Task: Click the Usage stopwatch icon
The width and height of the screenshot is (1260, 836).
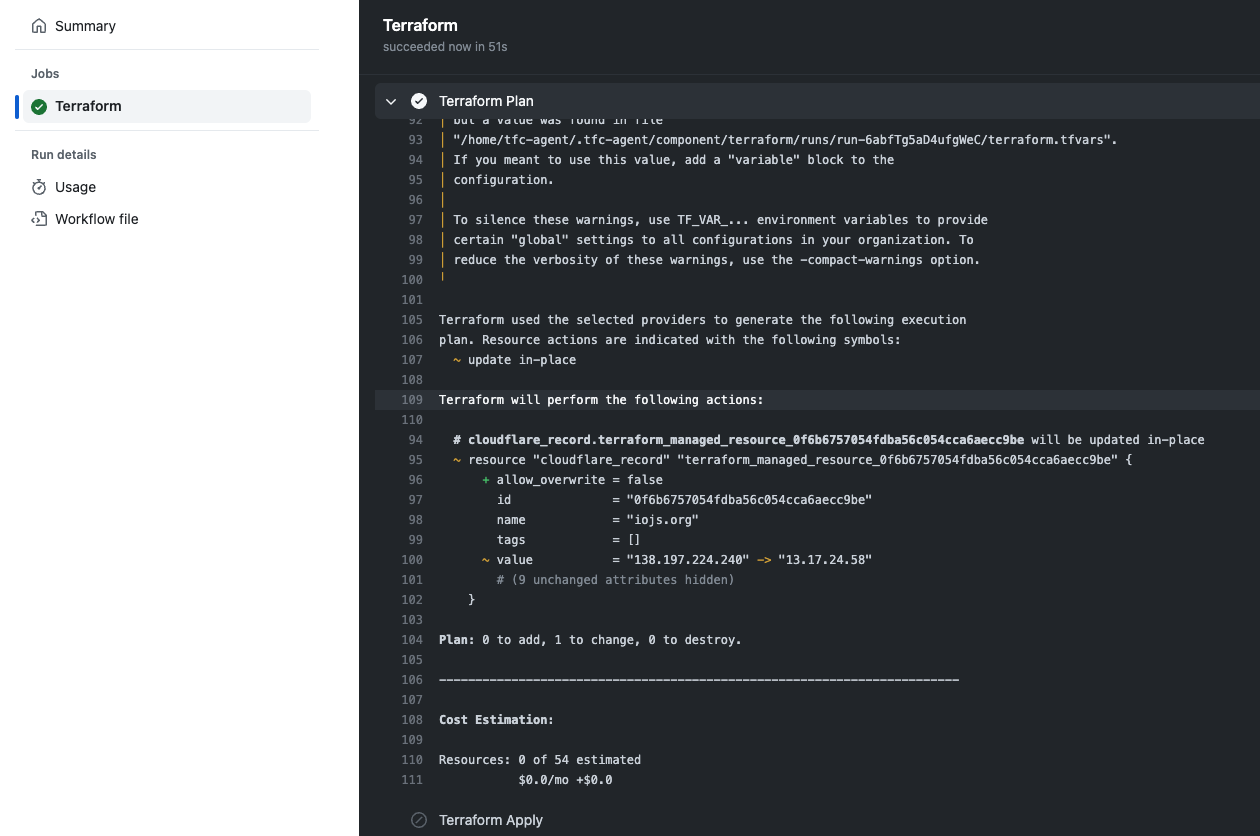Action: point(39,187)
